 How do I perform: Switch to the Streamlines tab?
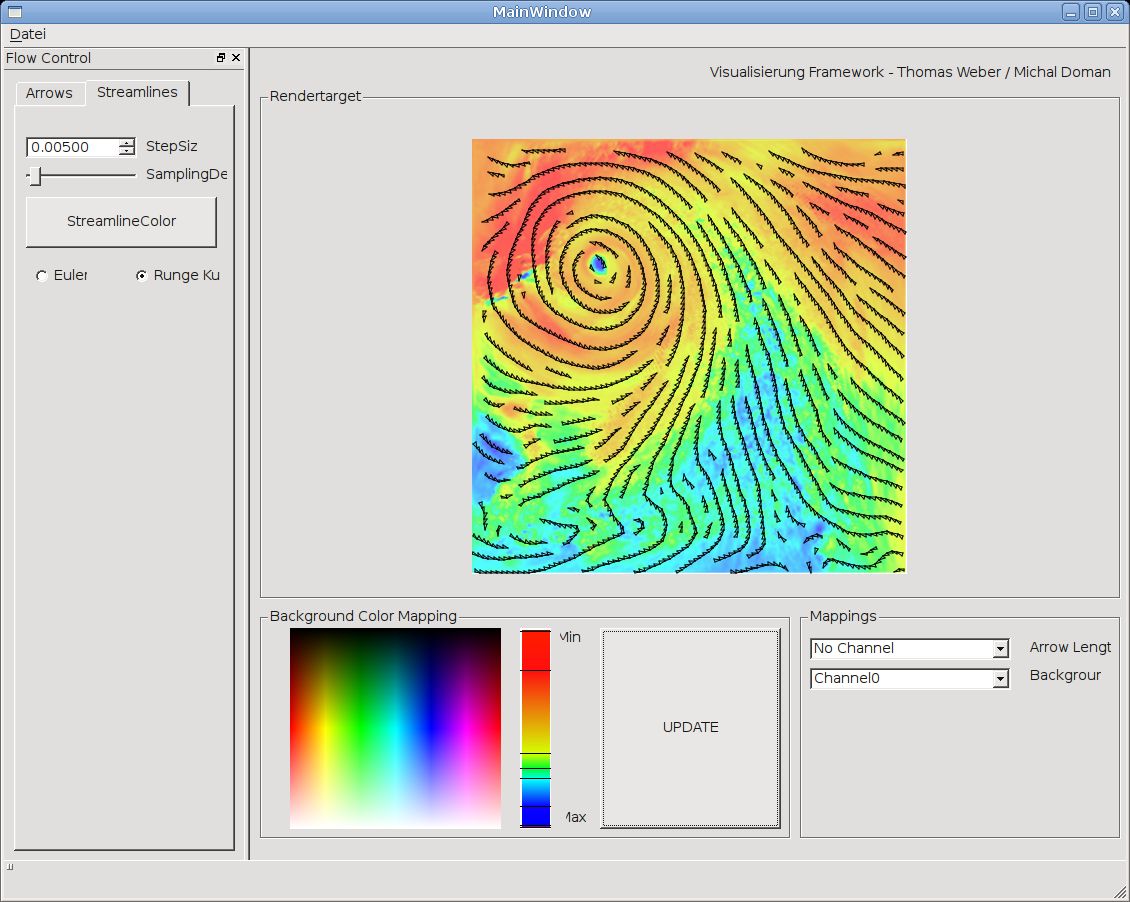click(x=137, y=92)
